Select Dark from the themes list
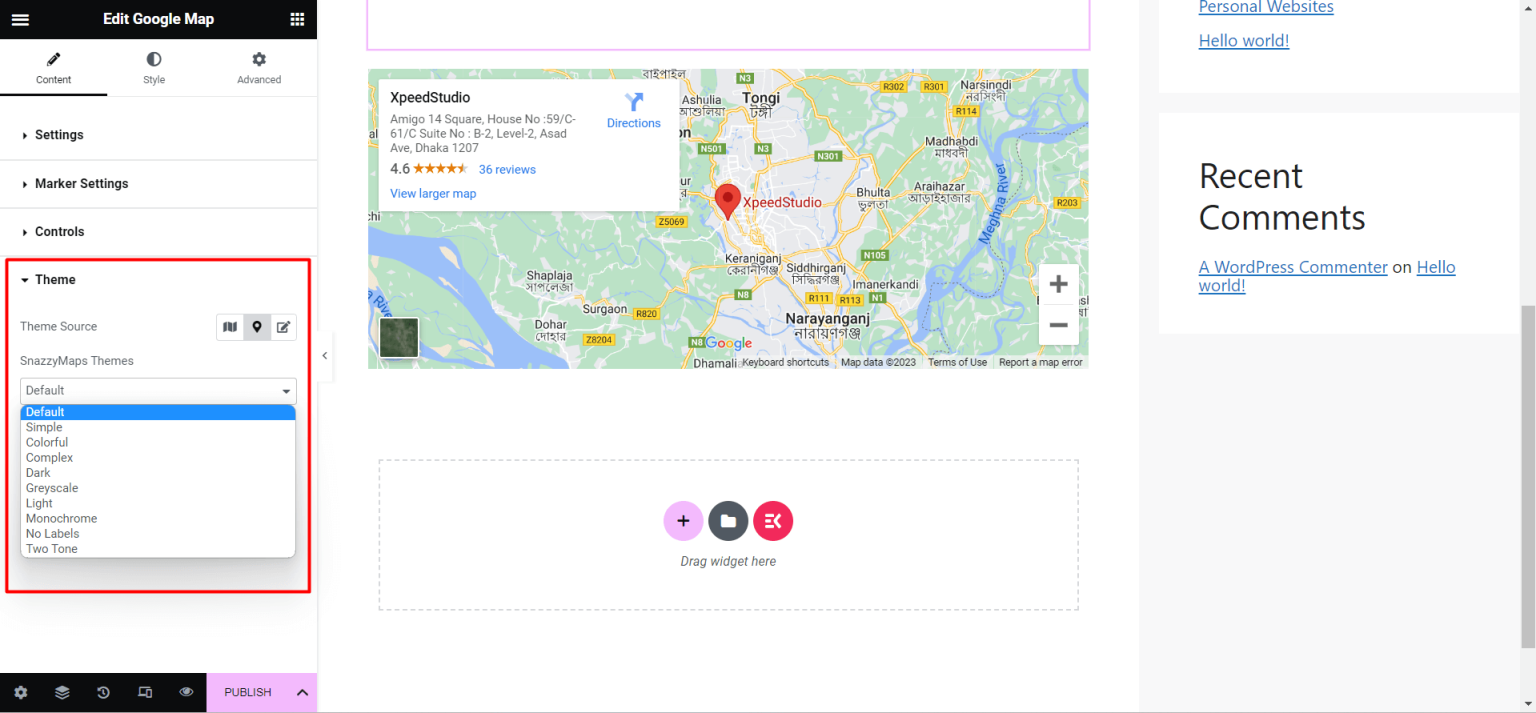 click(38, 472)
